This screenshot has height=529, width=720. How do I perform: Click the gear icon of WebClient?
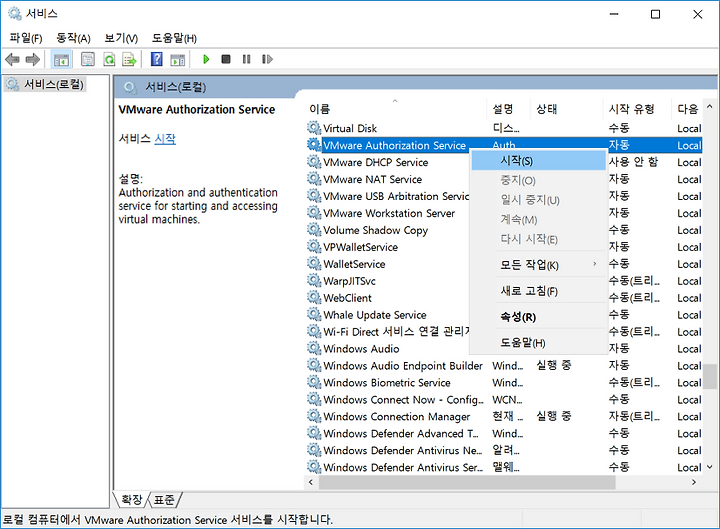pyautogui.click(x=314, y=298)
